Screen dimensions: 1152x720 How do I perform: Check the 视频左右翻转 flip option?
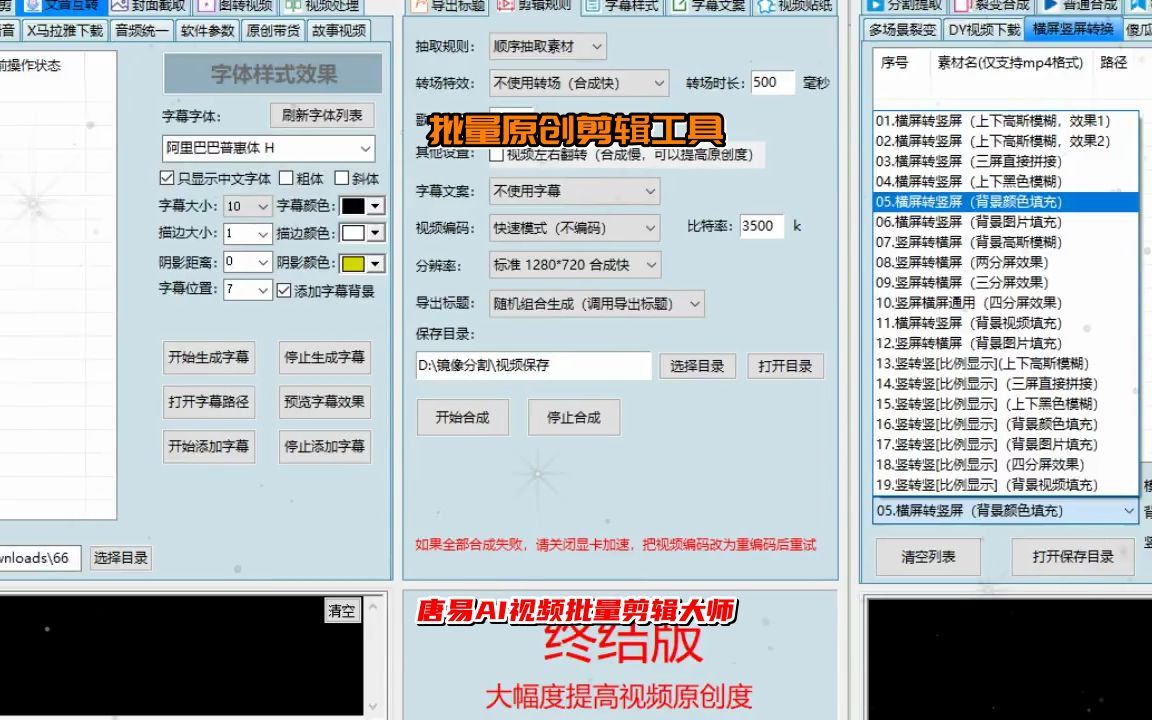[x=494, y=155]
